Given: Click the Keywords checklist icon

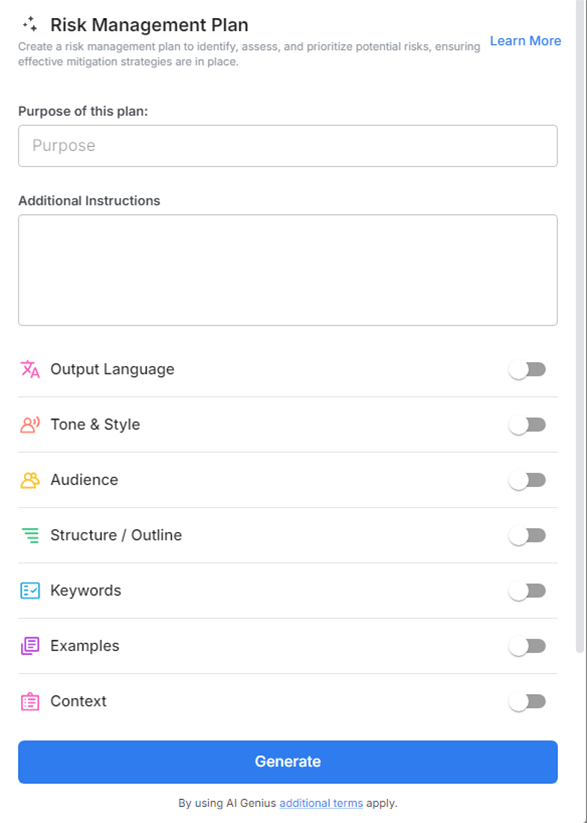Looking at the screenshot, I should pos(31,590).
